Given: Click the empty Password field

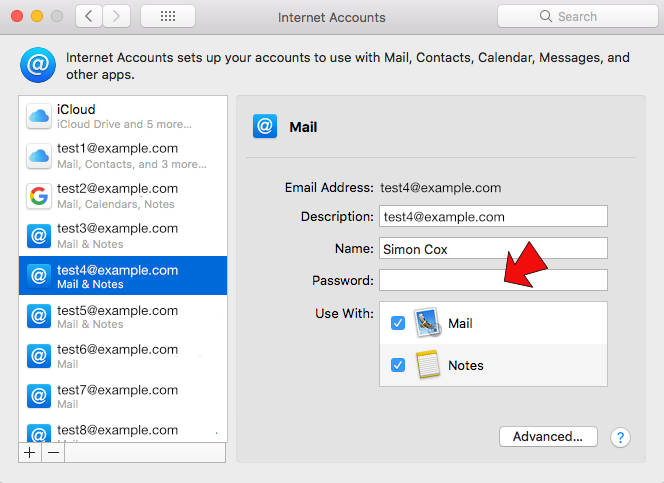Looking at the screenshot, I should click(x=493, y=280).
